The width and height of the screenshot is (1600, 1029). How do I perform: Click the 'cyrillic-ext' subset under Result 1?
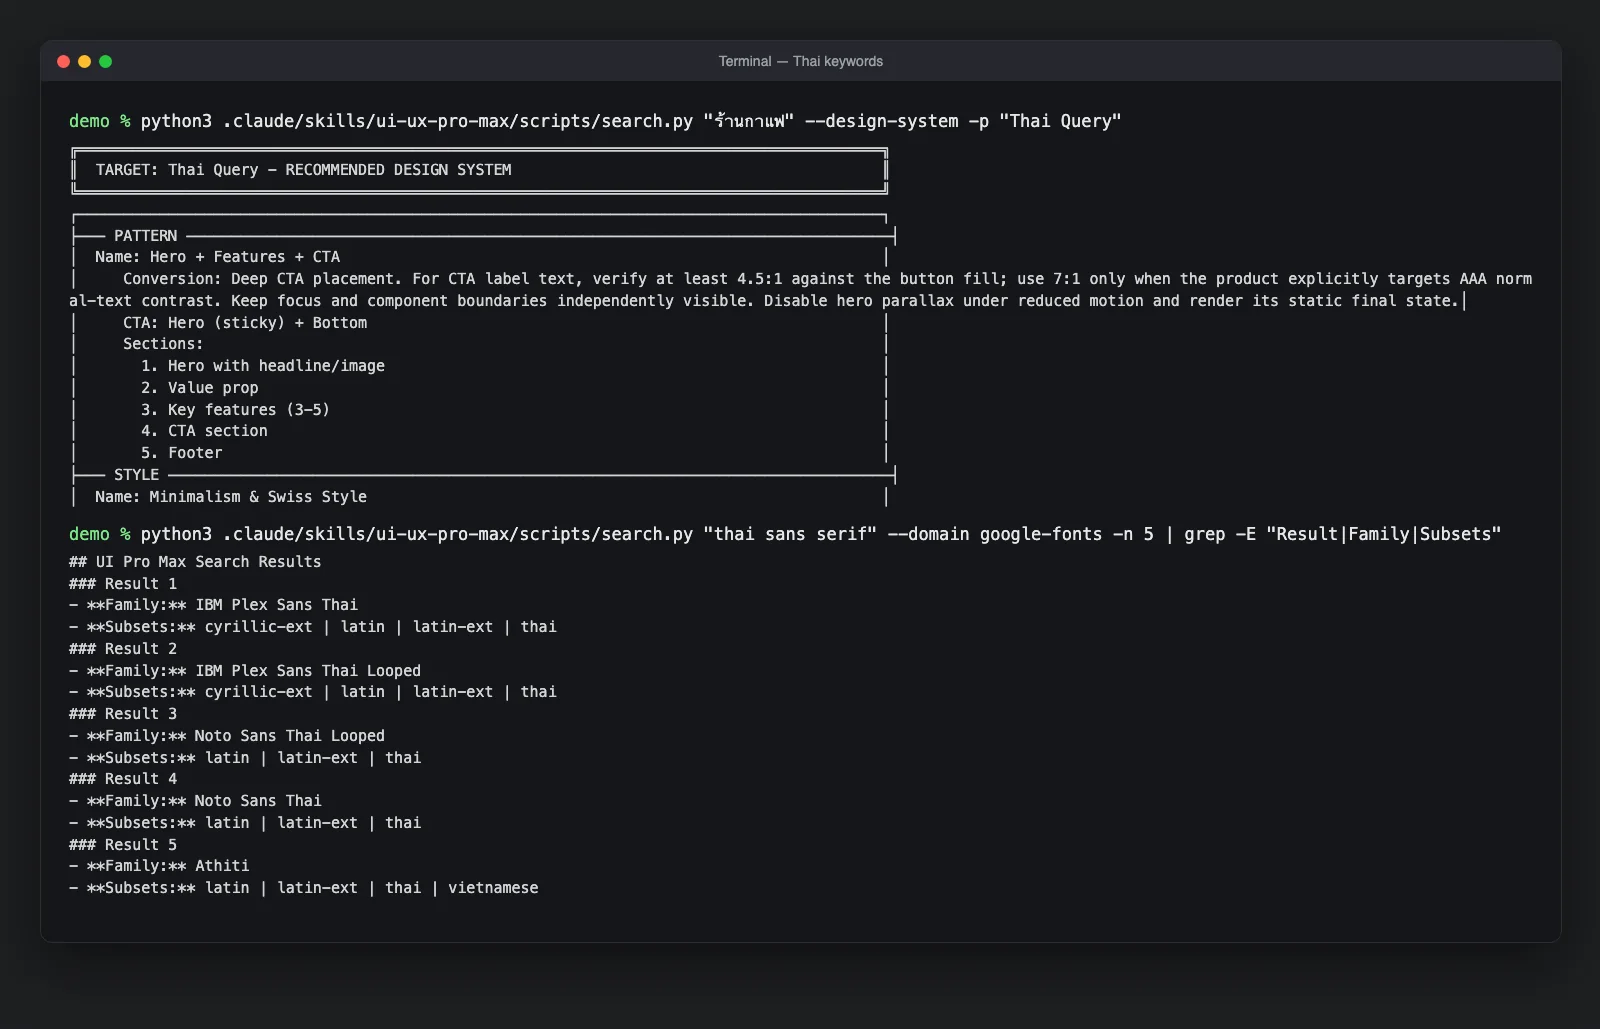pyautogui.click(x=258, y=627)
